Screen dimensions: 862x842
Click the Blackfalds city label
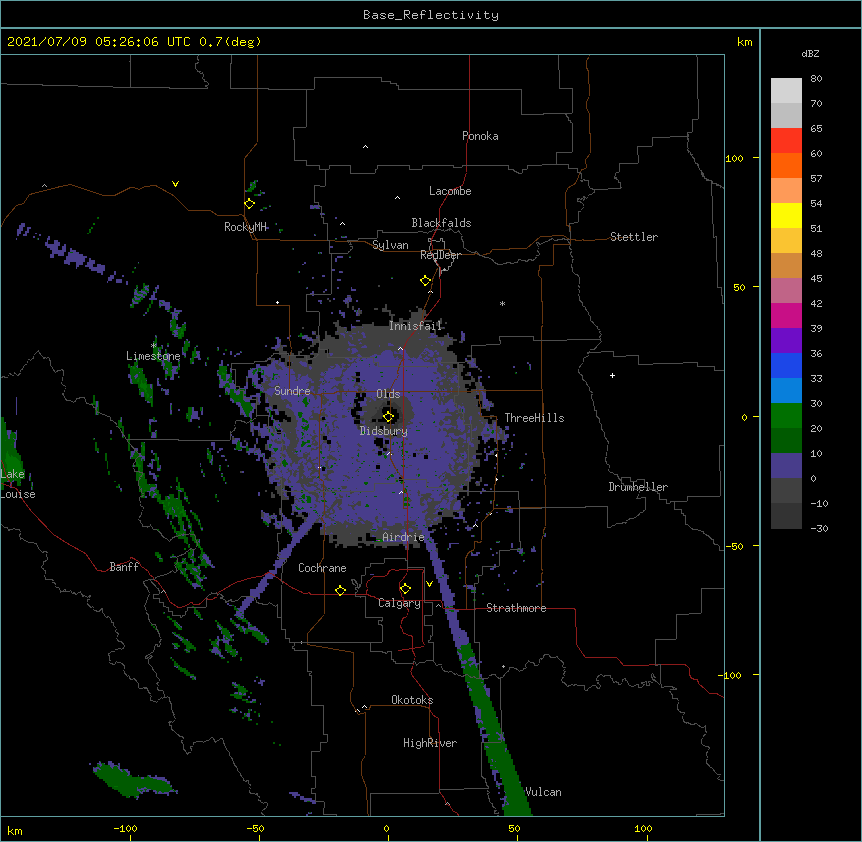[441, 223]
